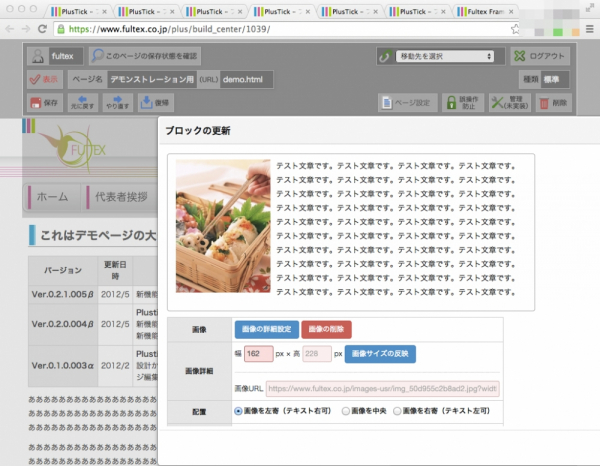Click the 保存 (save) icon button

45,102
